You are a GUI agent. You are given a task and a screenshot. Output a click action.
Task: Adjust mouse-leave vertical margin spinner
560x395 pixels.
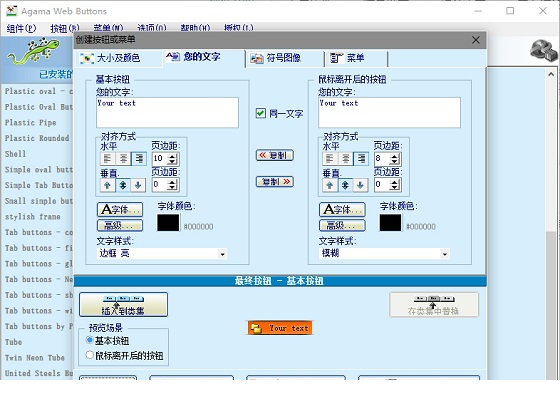pyautogui.click(x=395, y=185)
